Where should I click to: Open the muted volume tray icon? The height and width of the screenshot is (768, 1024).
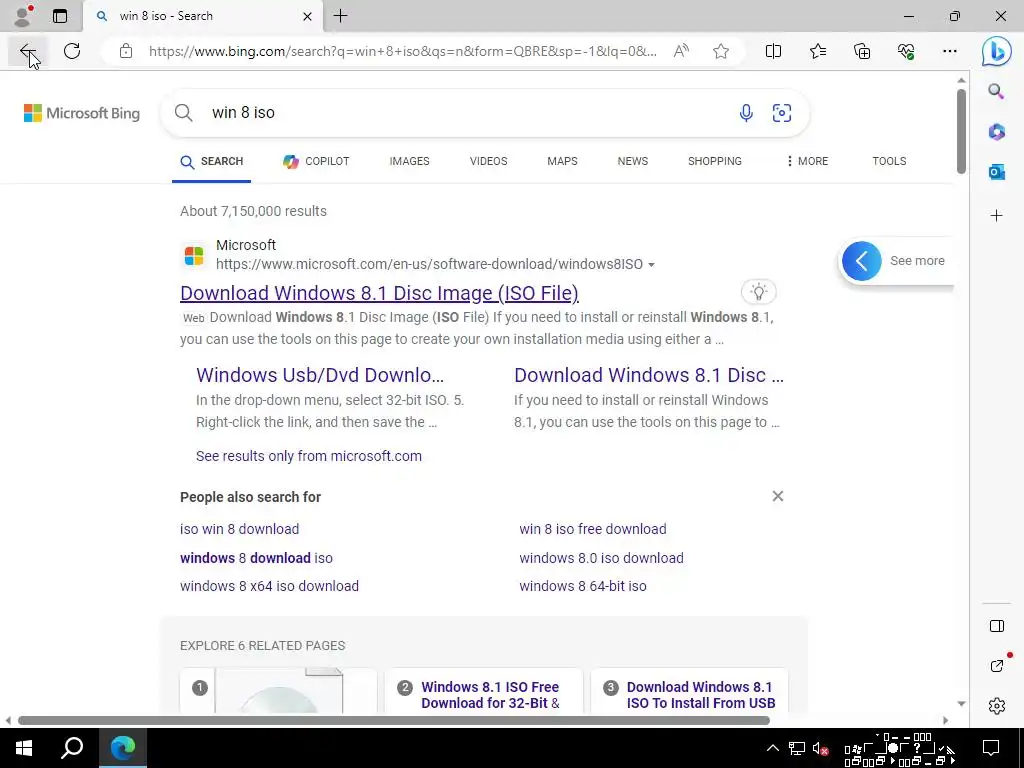[x=820, y=748]
